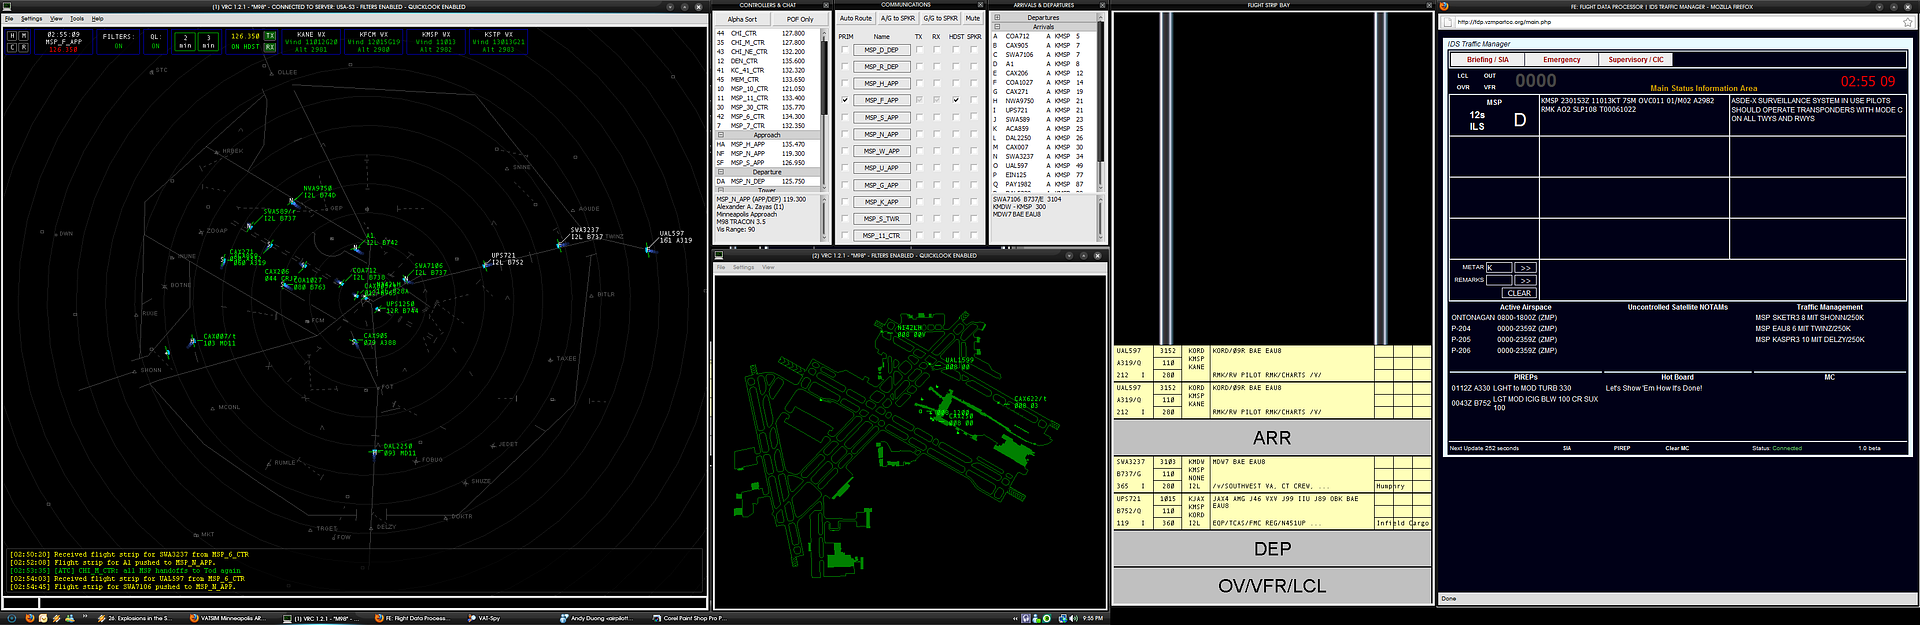The image size is (1920, 625).
Task: Expand the Departures list section
Action: [x=996, y=18]
